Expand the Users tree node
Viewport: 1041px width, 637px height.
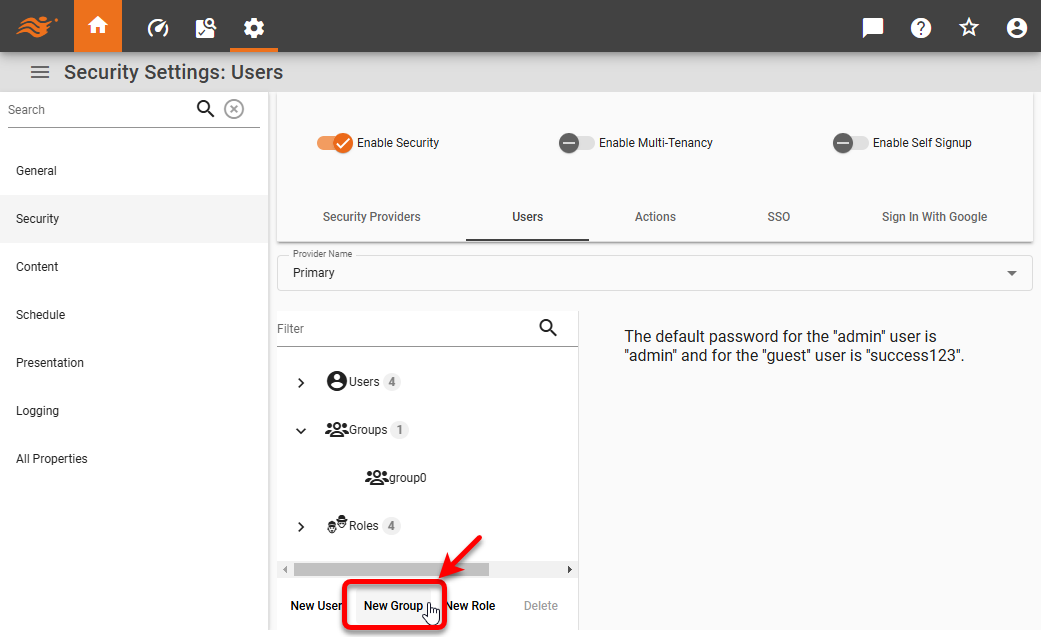[x=300, y=381]
